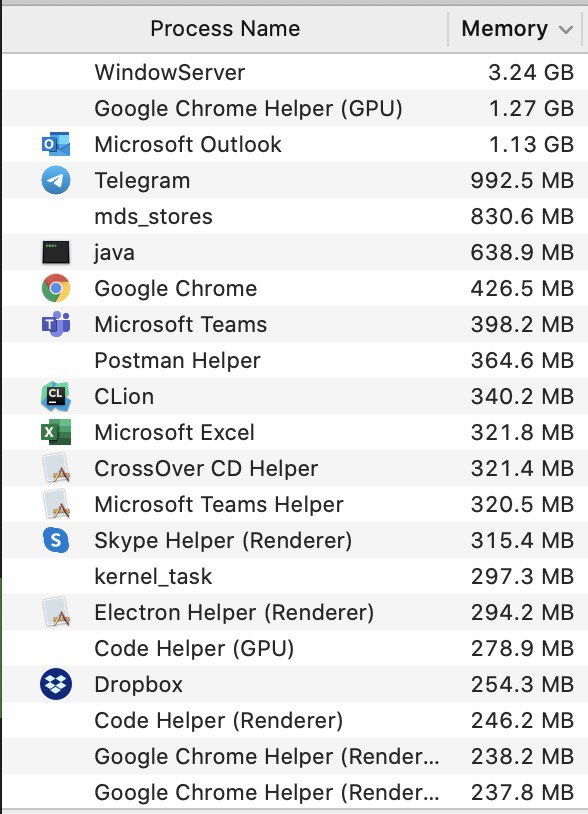Select the WindowServer process row
Image resolution: width=588 pixels, height=814 pixels.
point(294,72)
